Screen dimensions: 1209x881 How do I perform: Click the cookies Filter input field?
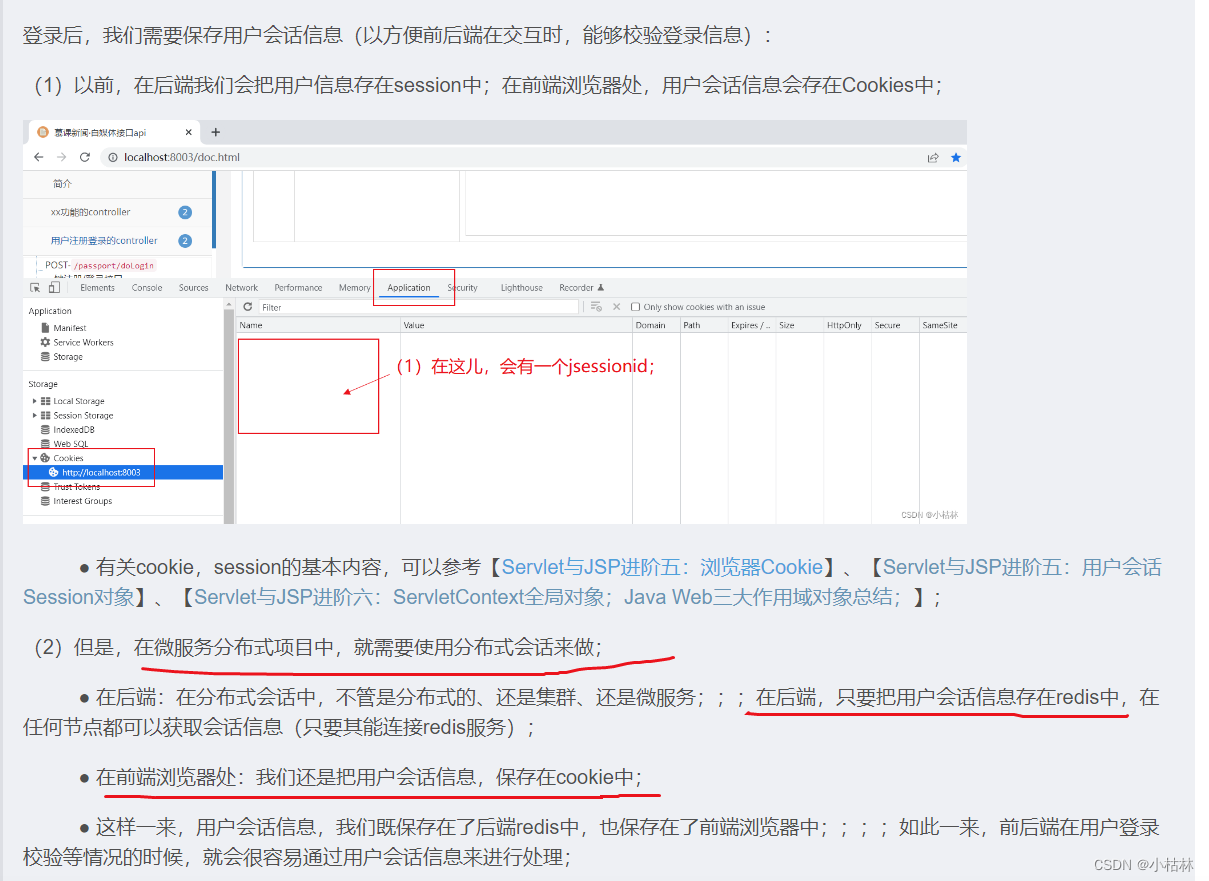tap(418, 307)
